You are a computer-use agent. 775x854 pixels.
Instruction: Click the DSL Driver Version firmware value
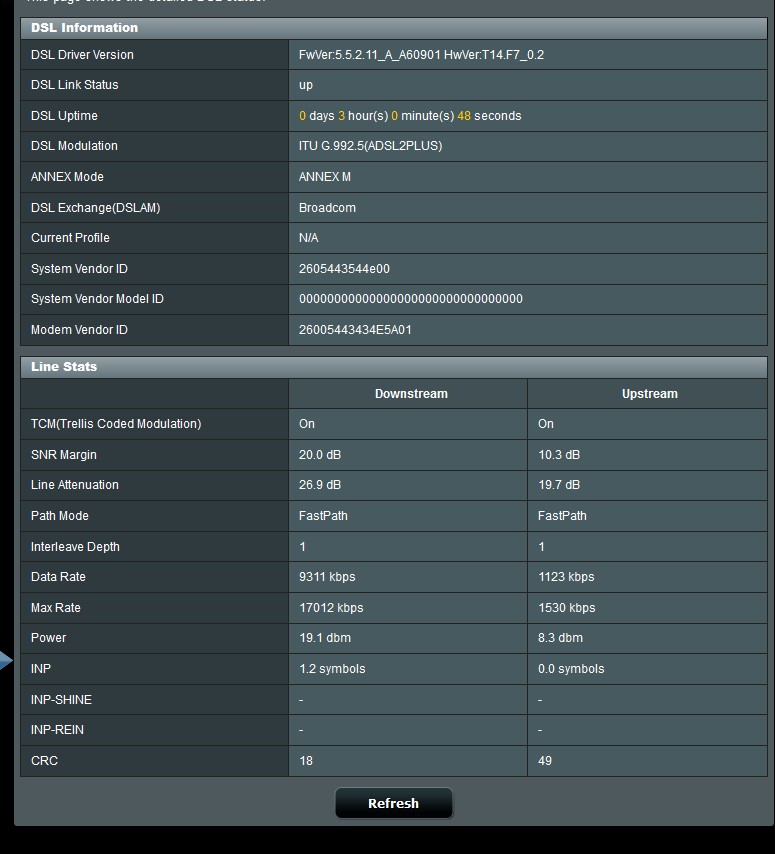pos(421,55)
